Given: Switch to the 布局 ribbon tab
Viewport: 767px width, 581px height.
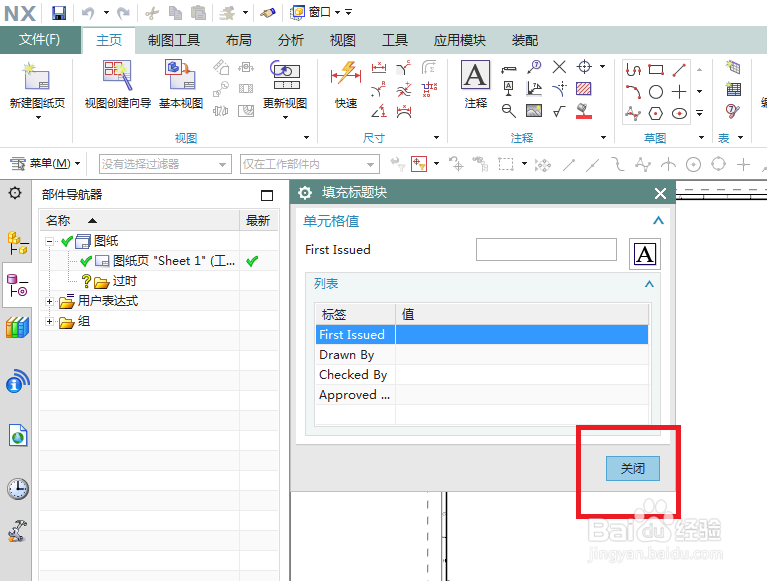Looking at the screenshot, I should click(x=239, y=40).
